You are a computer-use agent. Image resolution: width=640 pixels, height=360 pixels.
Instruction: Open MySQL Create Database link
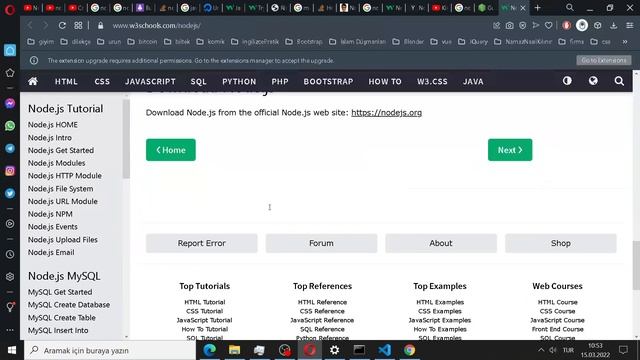tap(69, 305)
